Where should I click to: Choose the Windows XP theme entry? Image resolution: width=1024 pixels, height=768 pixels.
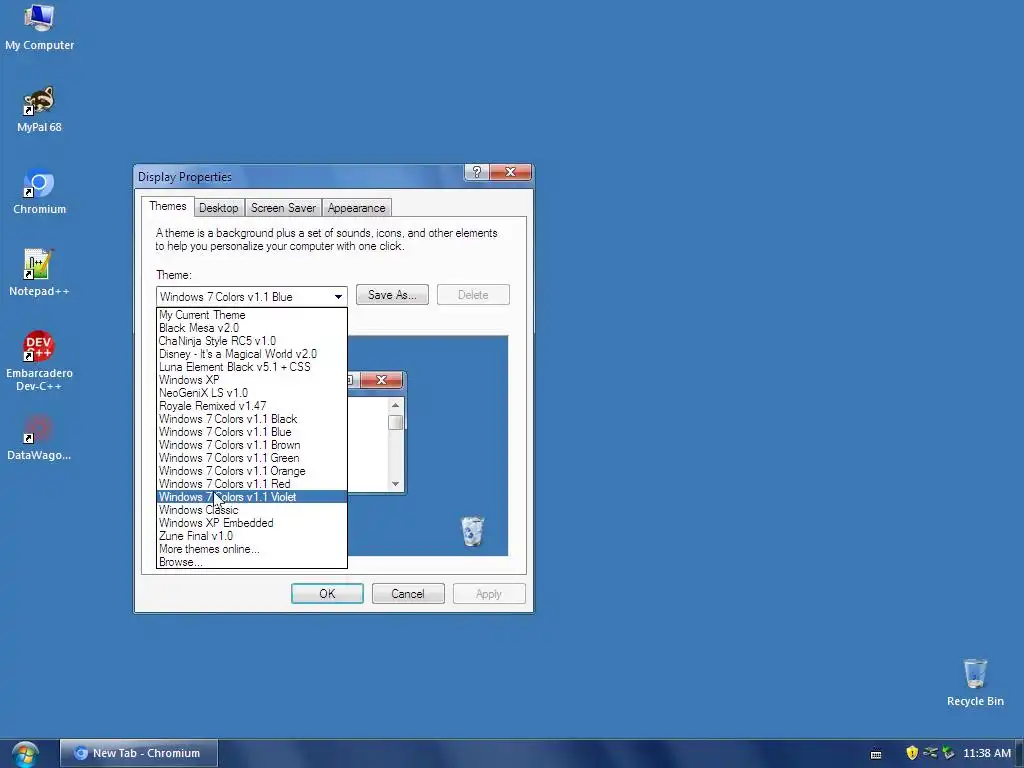coord(251,380)
